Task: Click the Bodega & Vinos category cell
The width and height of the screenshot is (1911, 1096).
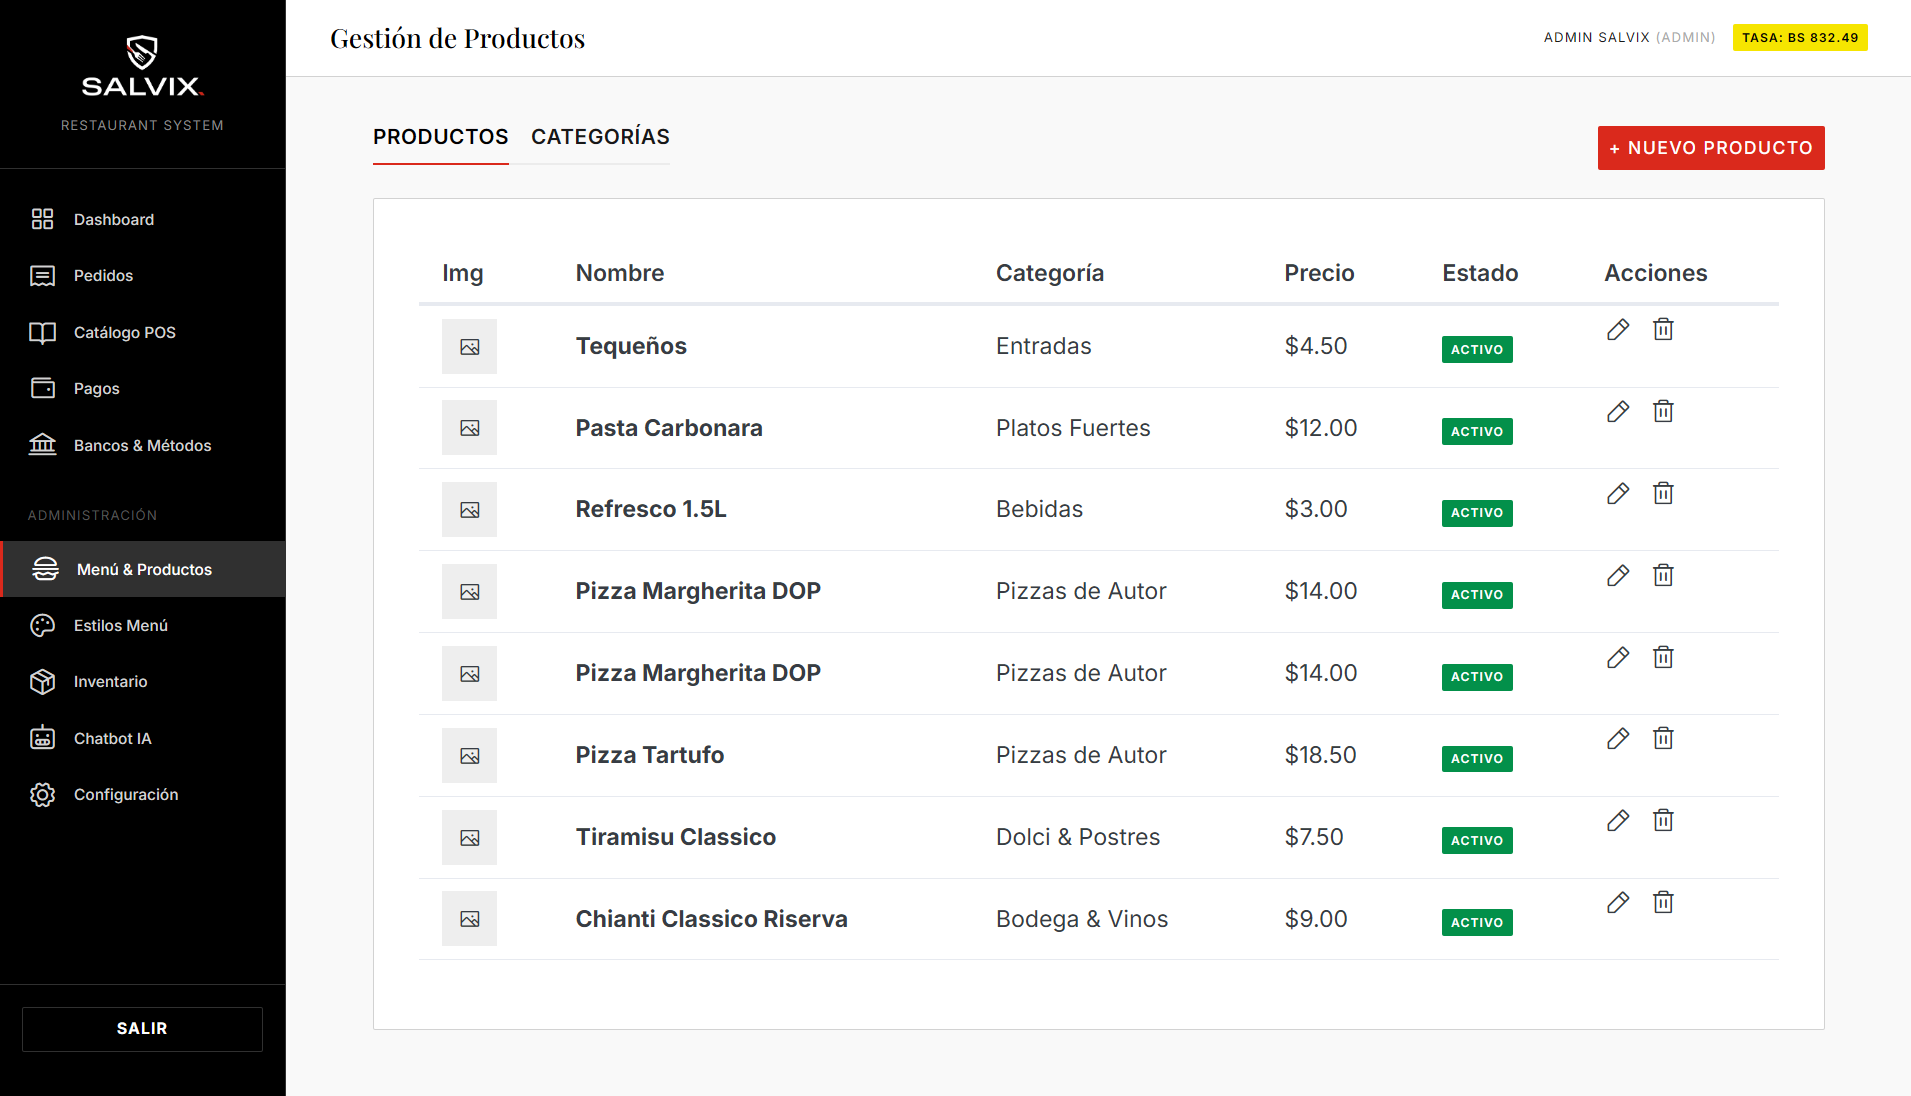Action: click(x=1082, y=919)
